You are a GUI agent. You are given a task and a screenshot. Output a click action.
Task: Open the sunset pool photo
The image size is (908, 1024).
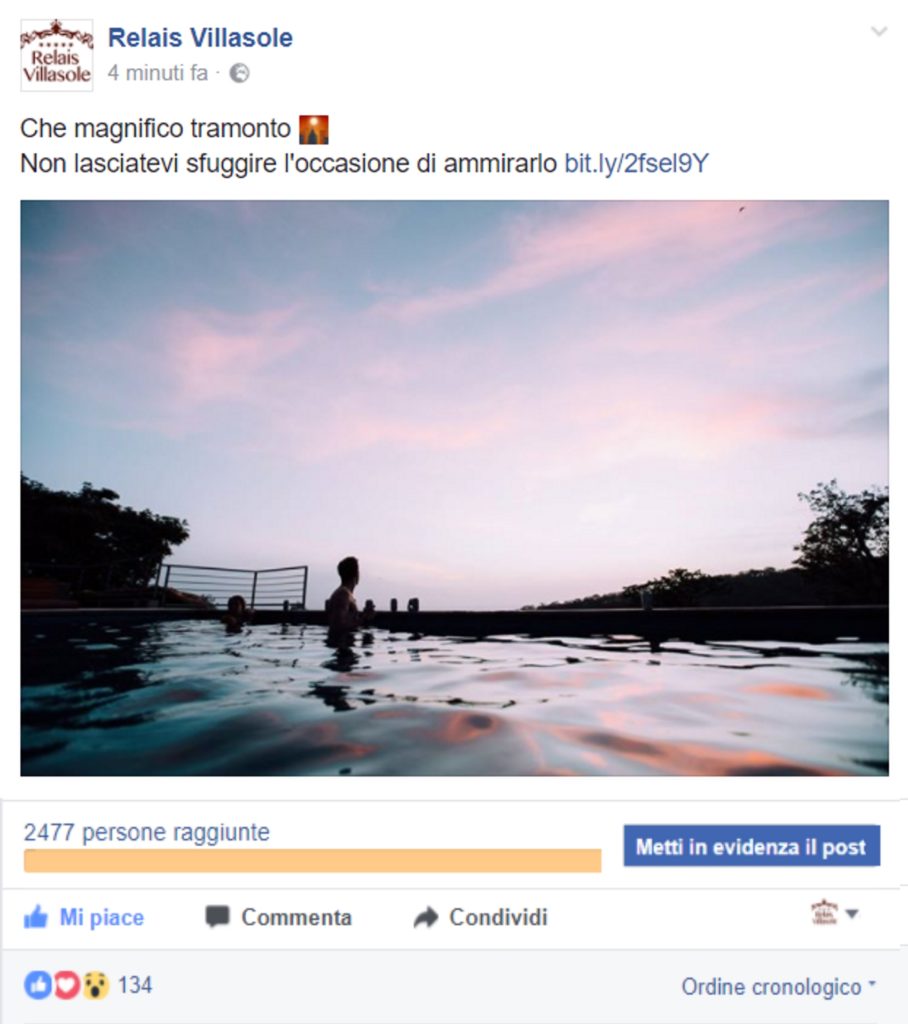click(x=454, y=488)
